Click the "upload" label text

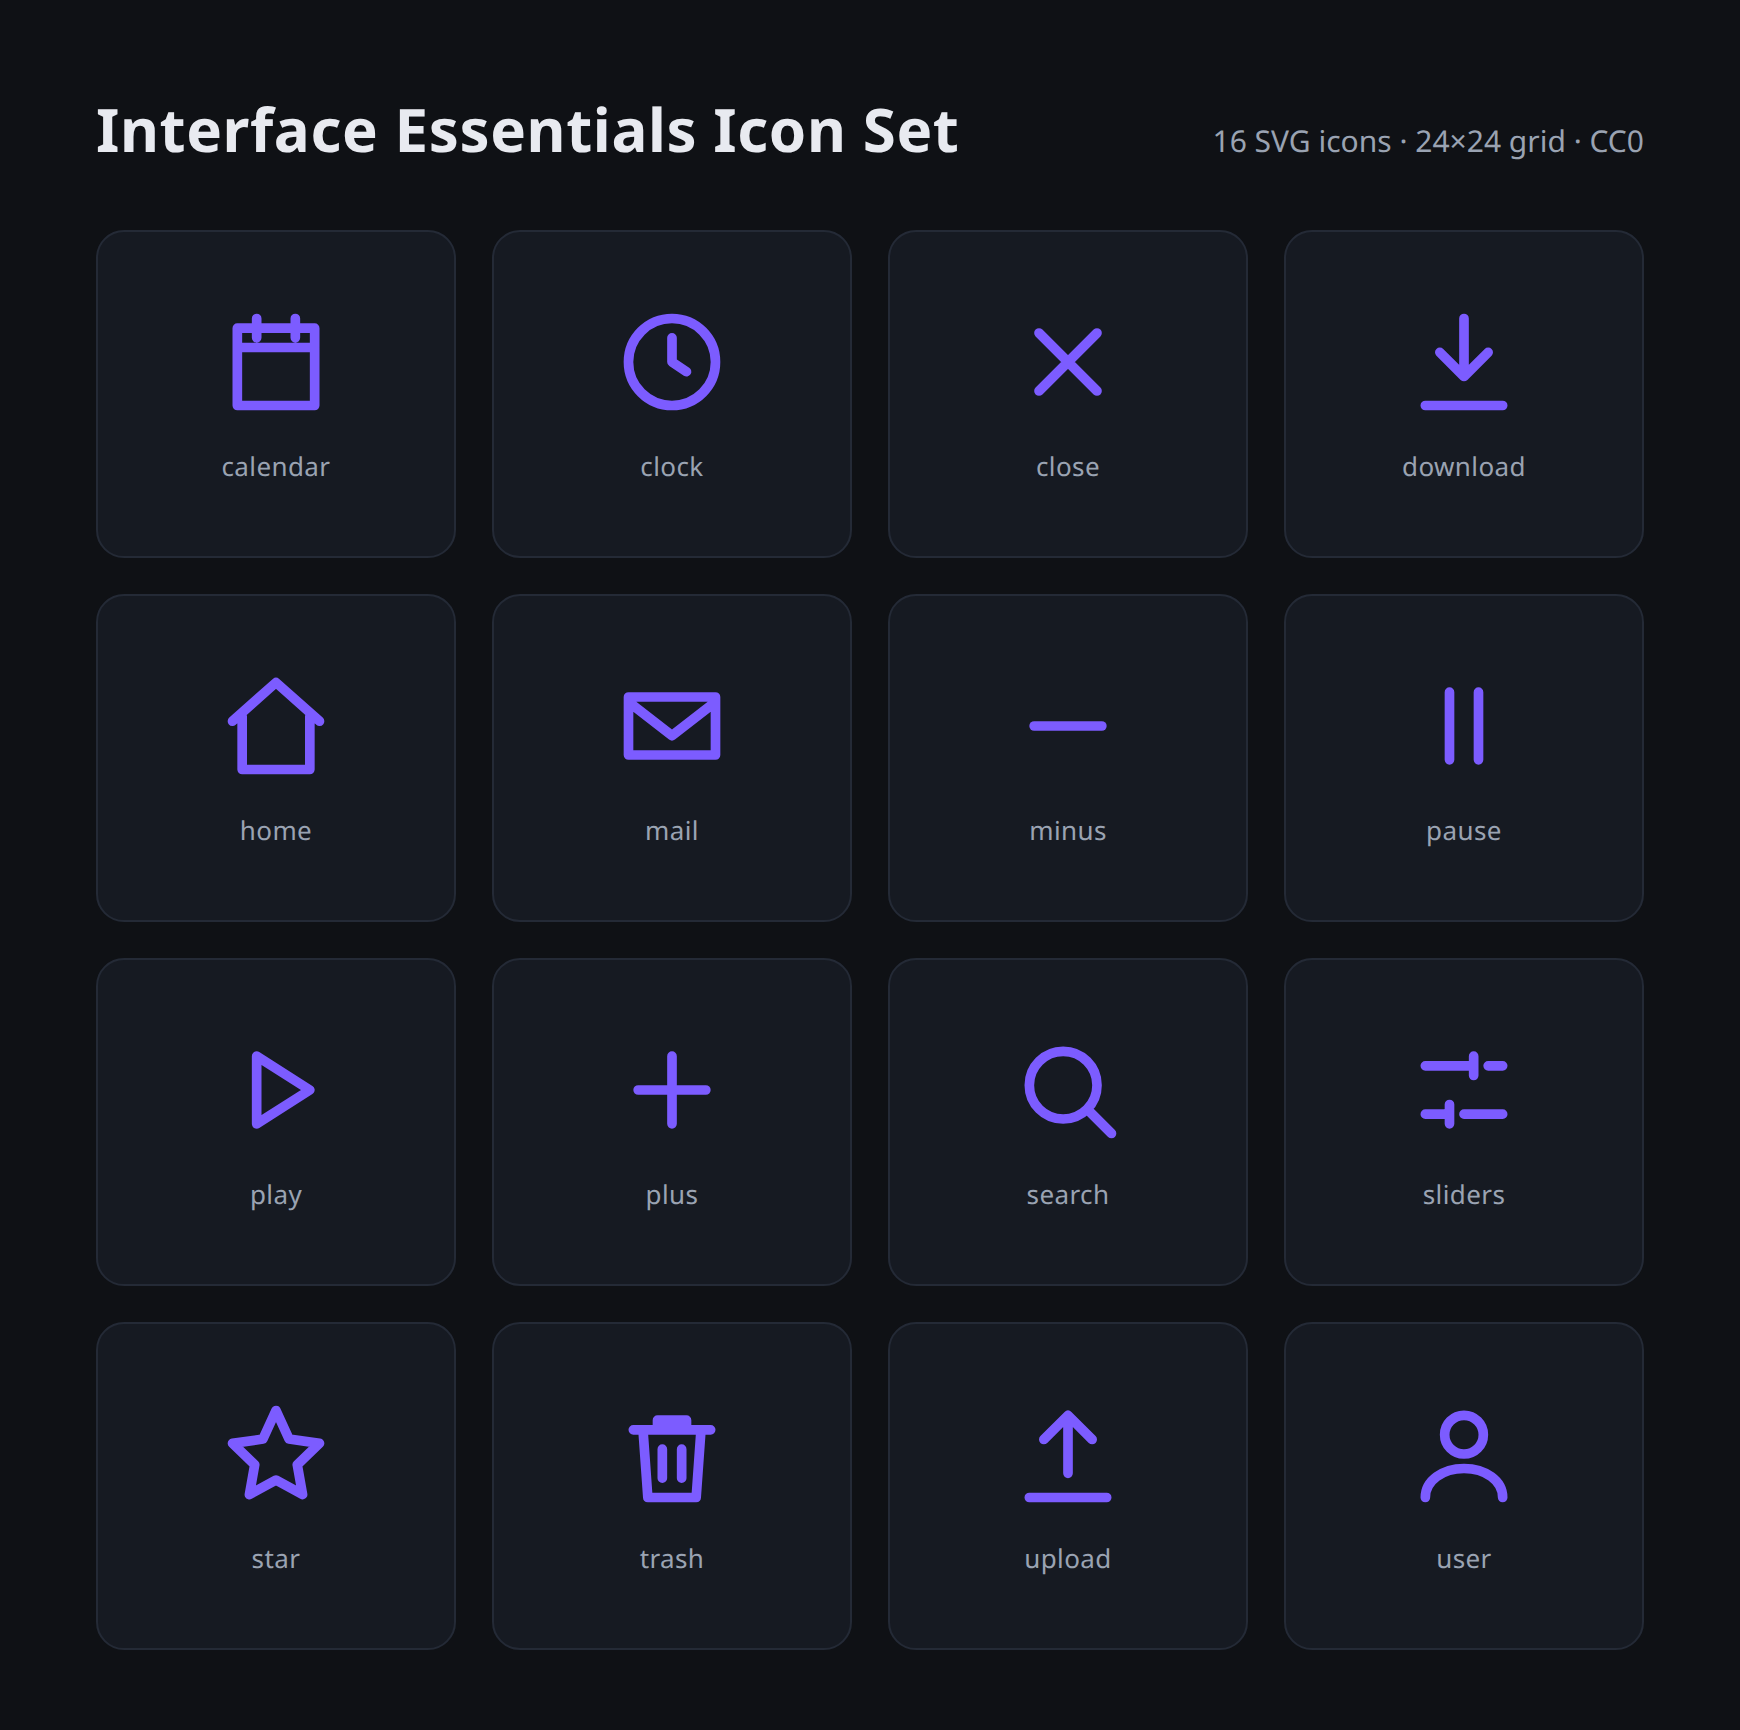point(1068,1560)
